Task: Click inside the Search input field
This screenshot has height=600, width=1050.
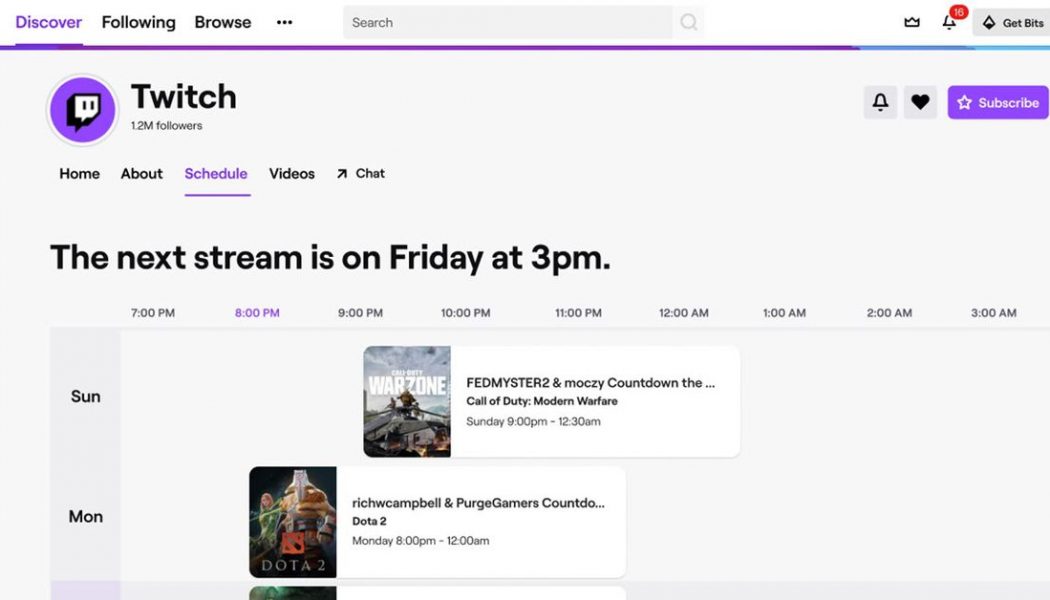Action: click(500, 21)
